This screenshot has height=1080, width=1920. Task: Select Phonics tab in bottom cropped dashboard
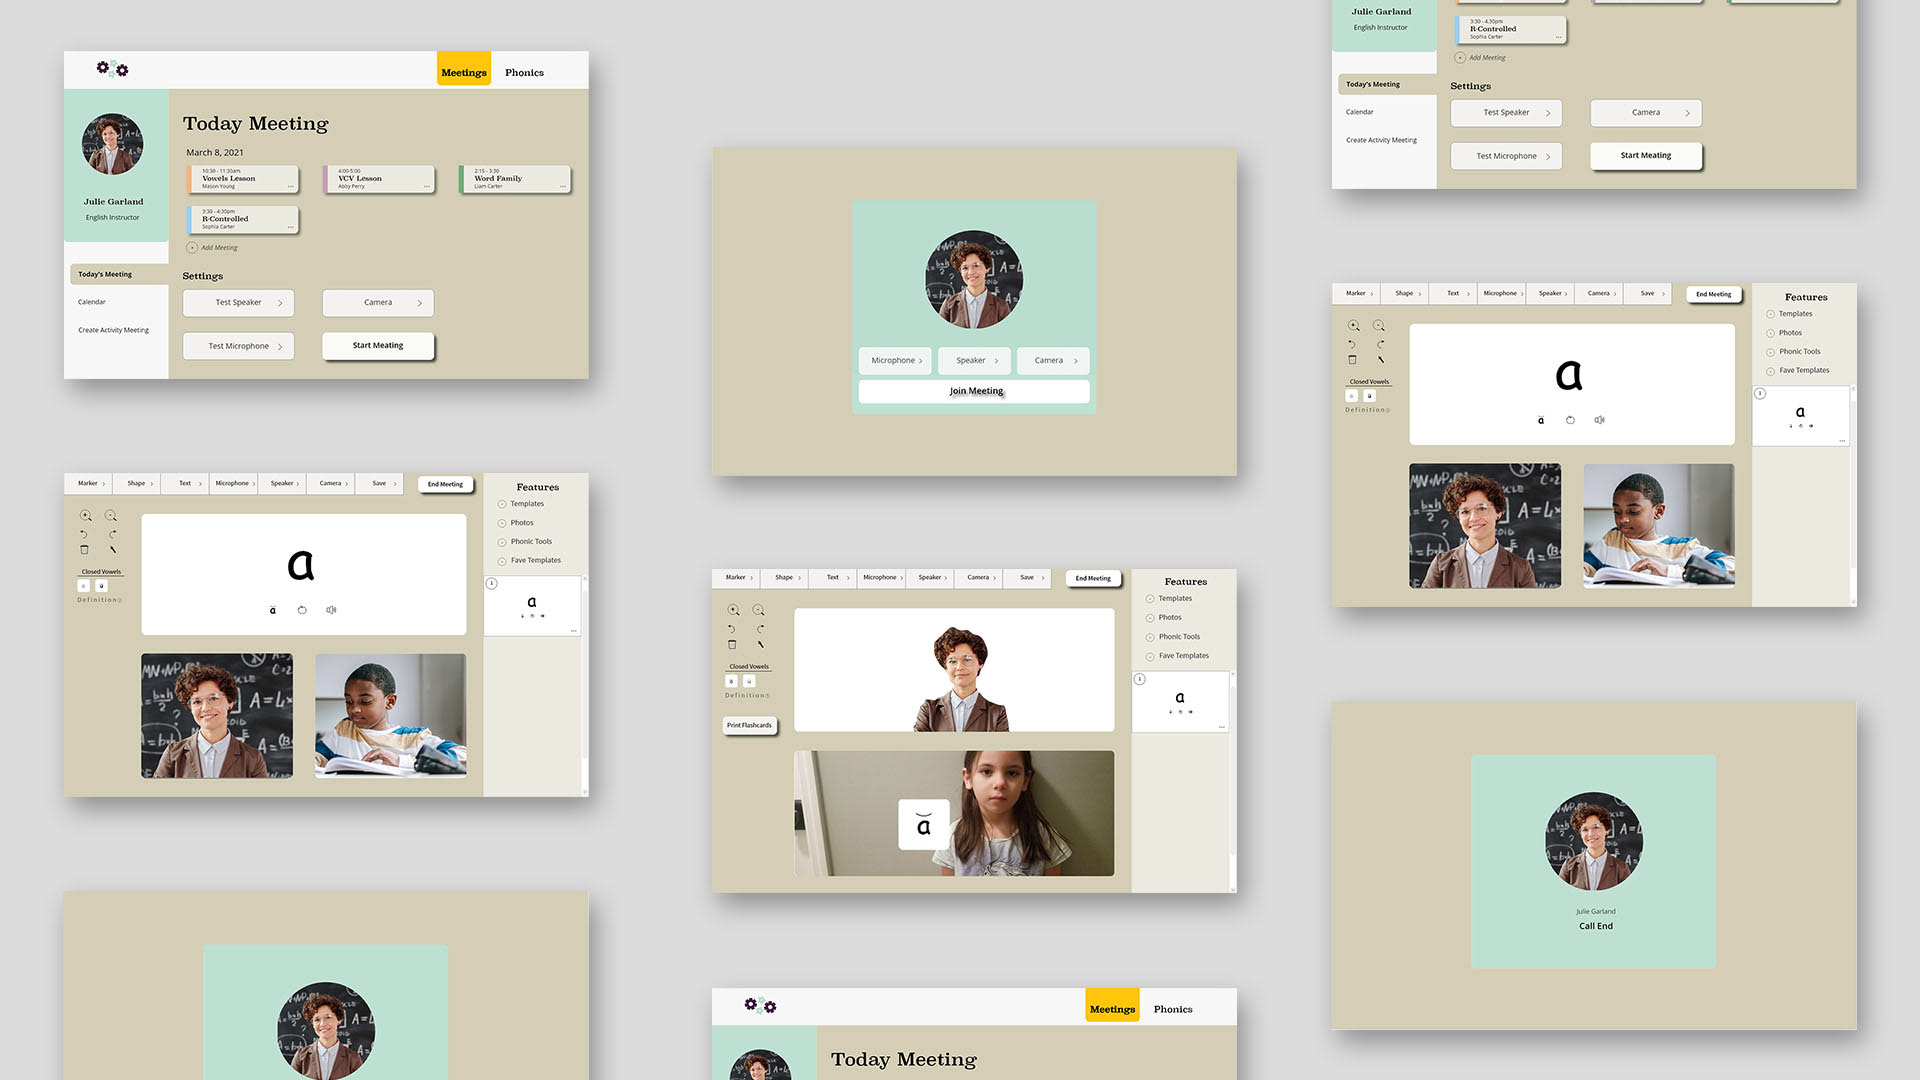1173,1009
